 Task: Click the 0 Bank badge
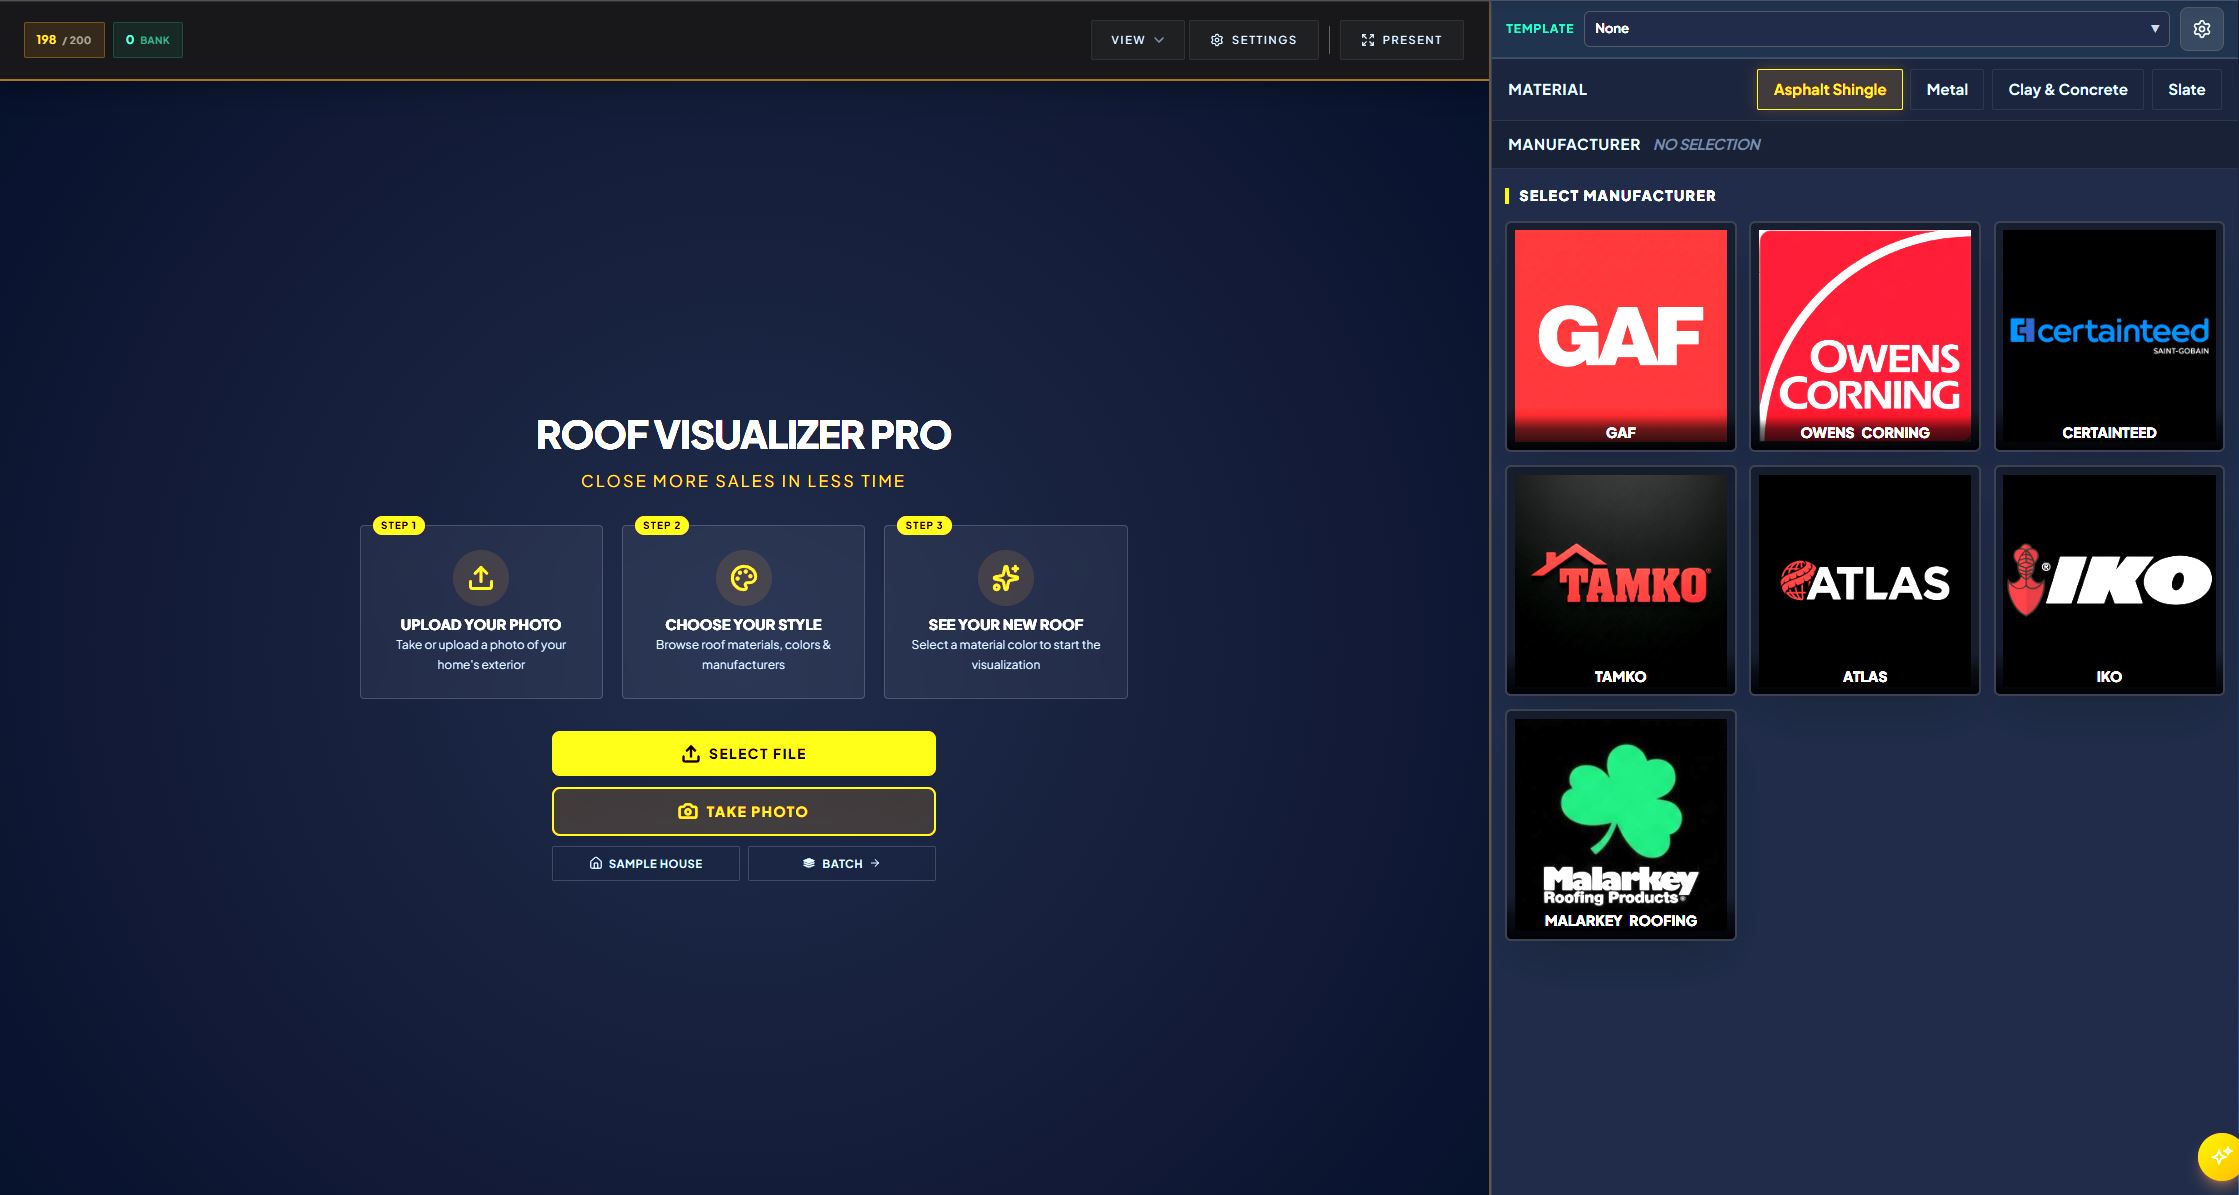point(148,40)
